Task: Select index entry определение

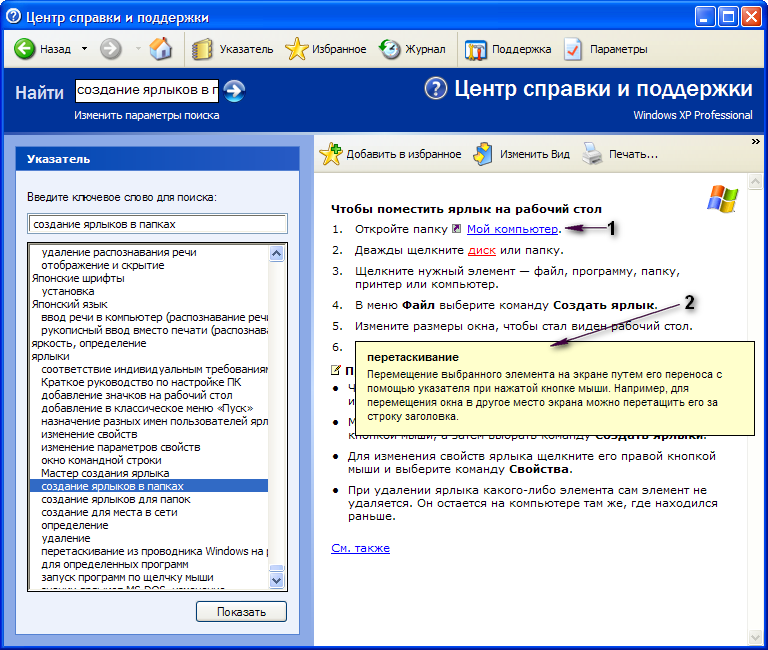Action: 74,525
